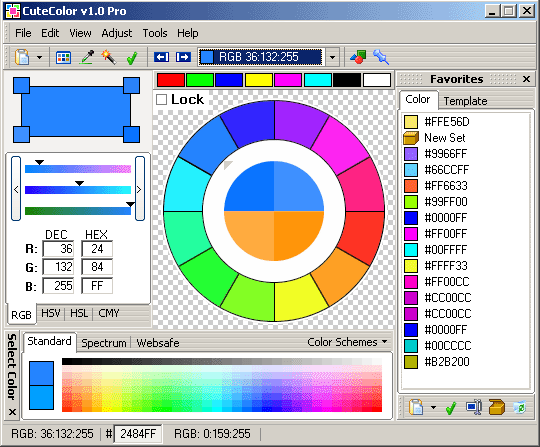Click the green checkmark in Favorites toolbar
The width and height of the screenshot is (540, 447).
[451, 408]
